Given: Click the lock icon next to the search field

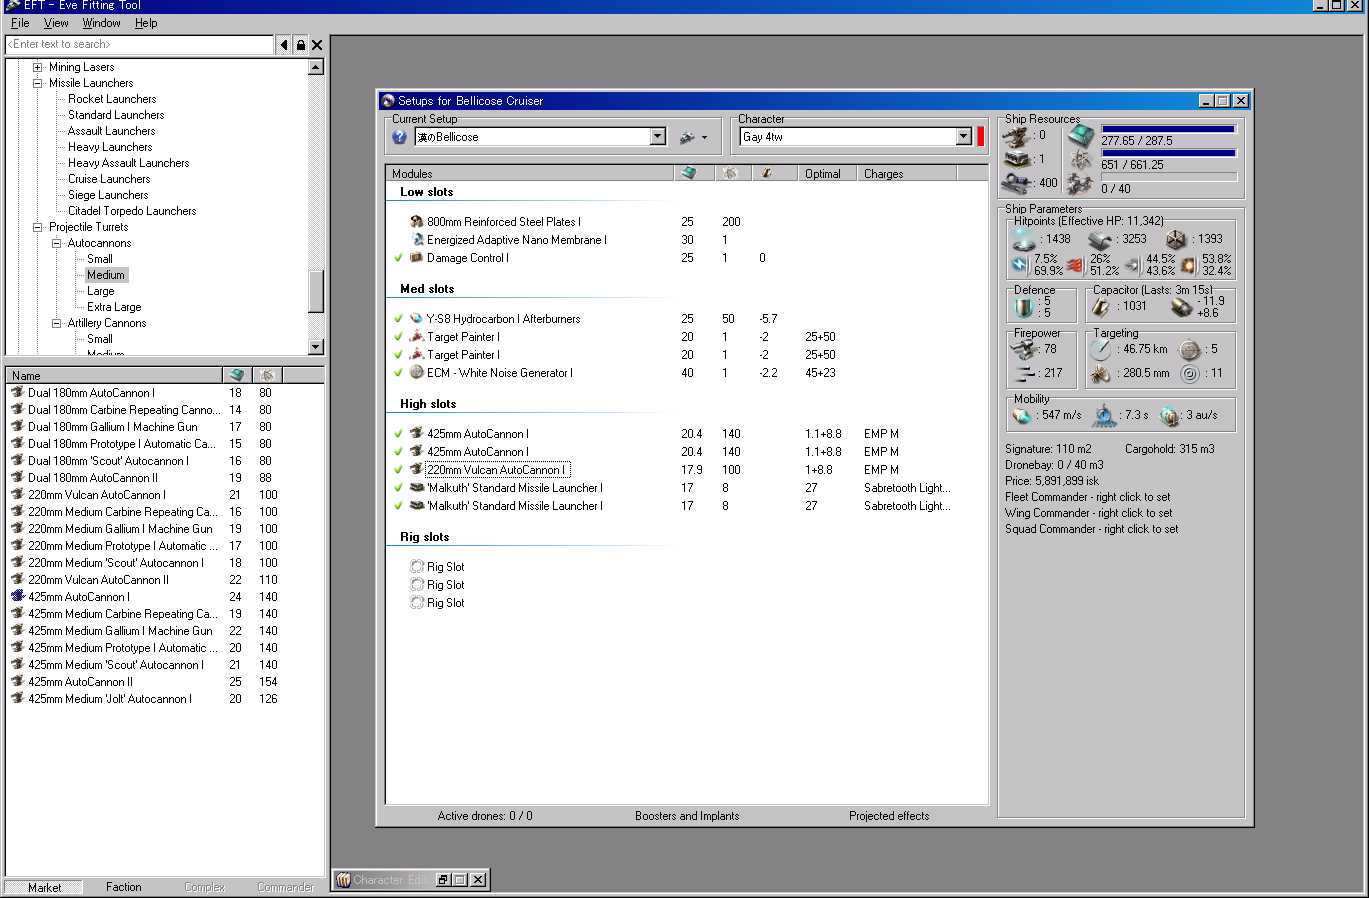Looking at the screenshot, I should (x=300, y=44).
